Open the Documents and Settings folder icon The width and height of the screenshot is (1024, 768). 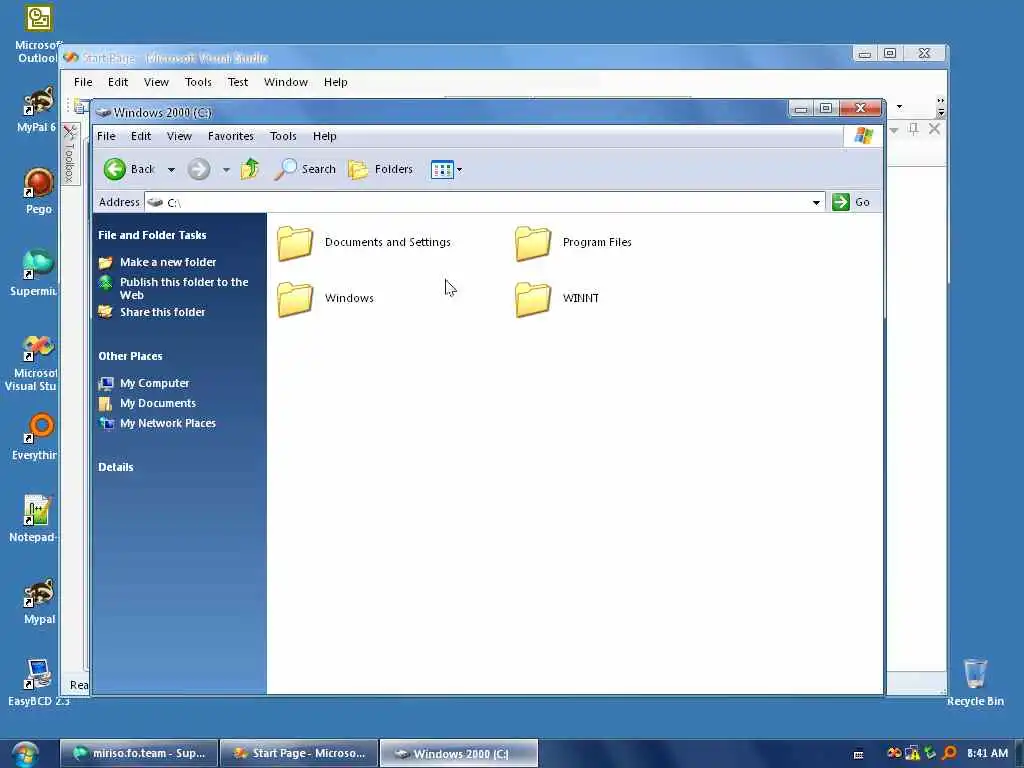pos(295,243)
